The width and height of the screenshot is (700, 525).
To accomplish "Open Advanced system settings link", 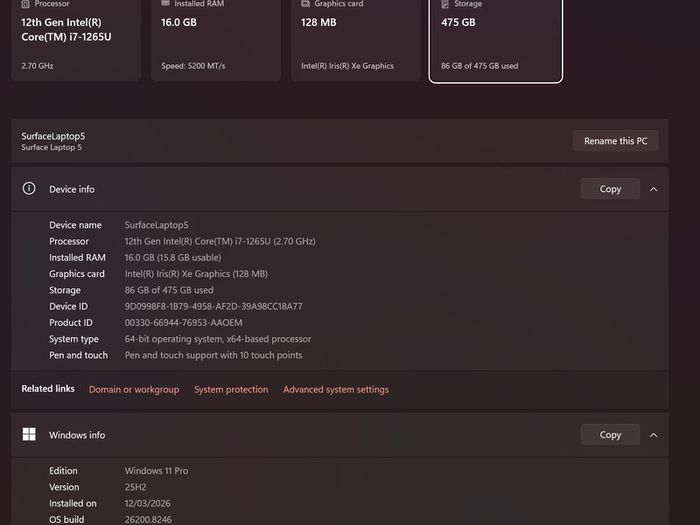I will tap(336, 389).
